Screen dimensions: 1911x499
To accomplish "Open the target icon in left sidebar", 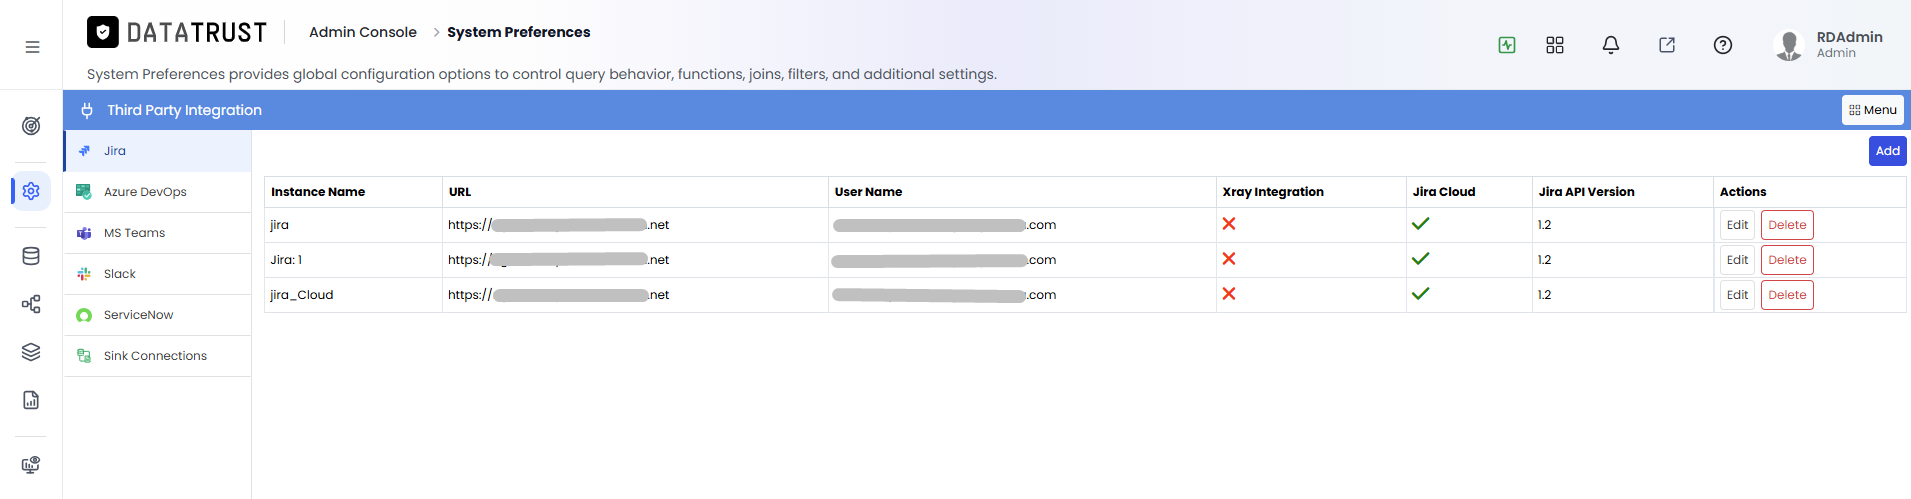I will 31,126.
